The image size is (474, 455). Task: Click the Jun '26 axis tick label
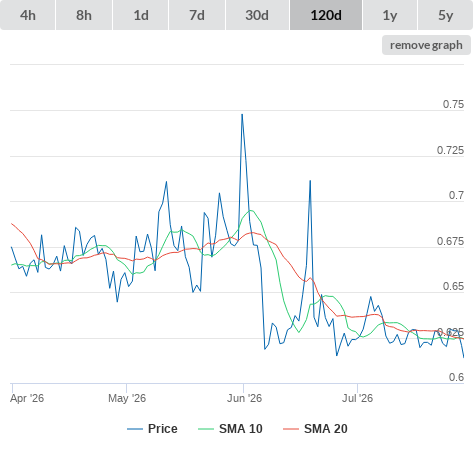(244, 398)
